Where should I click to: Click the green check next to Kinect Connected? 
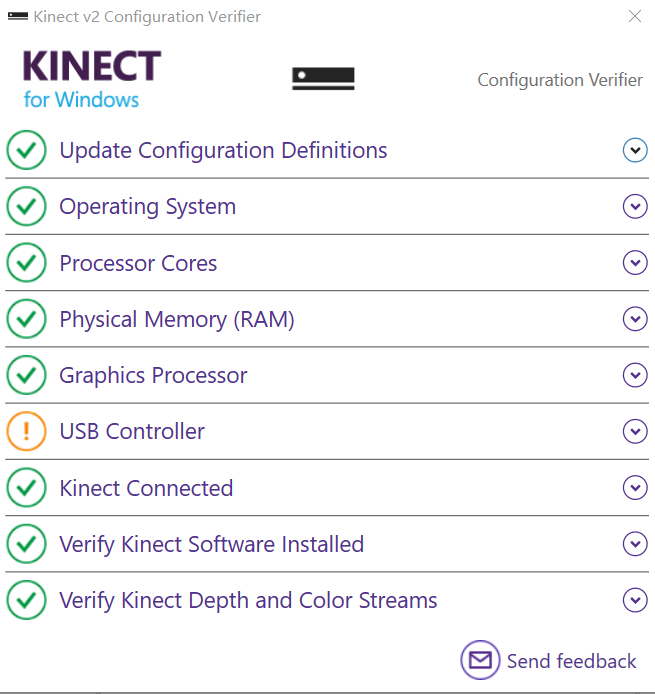point(26,488)
